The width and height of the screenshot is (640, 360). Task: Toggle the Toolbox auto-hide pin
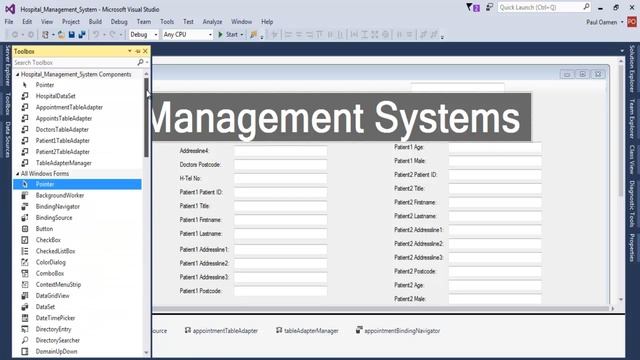(x=138, y=51)
